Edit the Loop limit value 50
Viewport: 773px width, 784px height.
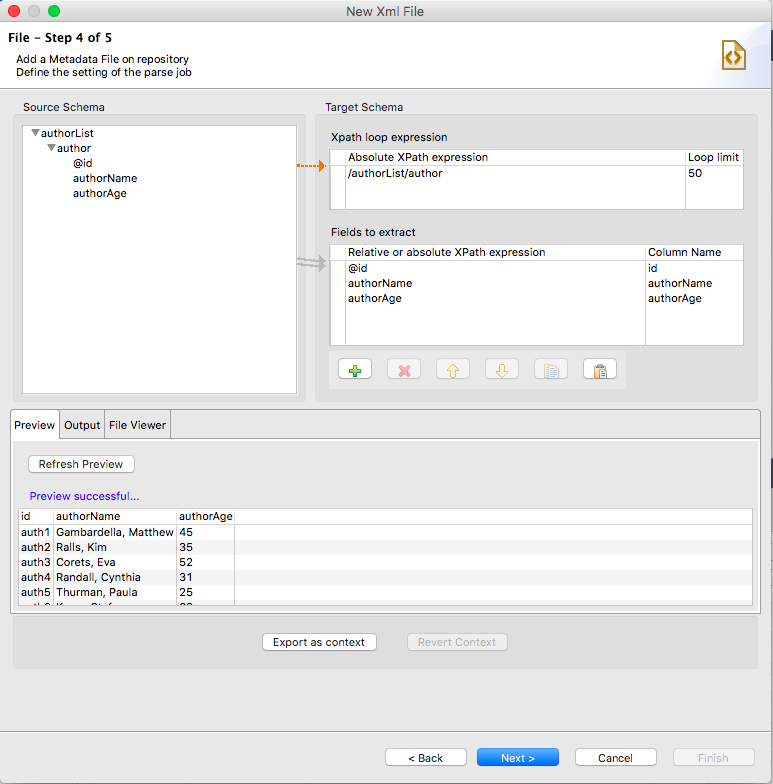coord(714,173)
